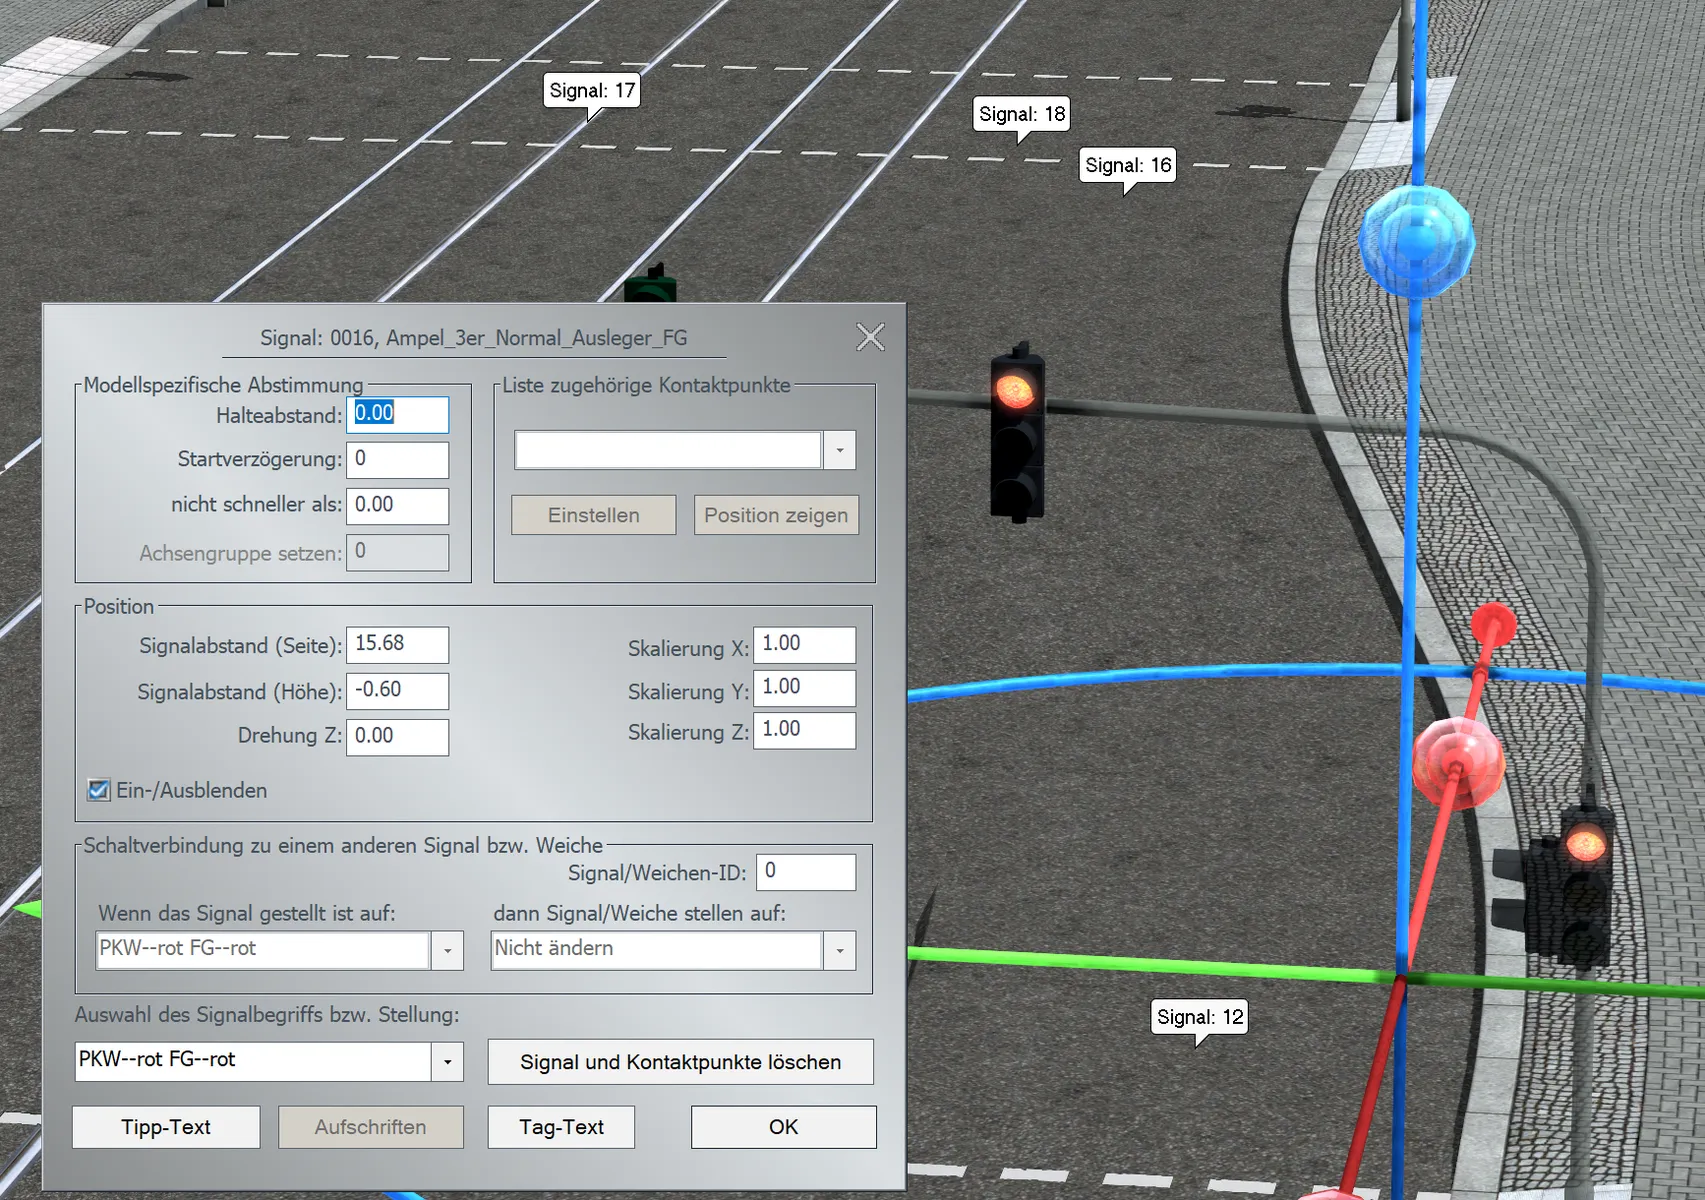Grab the red sphere gizmo handle
The width and height of the screenshot is (1705, 1200).
point(1458,765)
